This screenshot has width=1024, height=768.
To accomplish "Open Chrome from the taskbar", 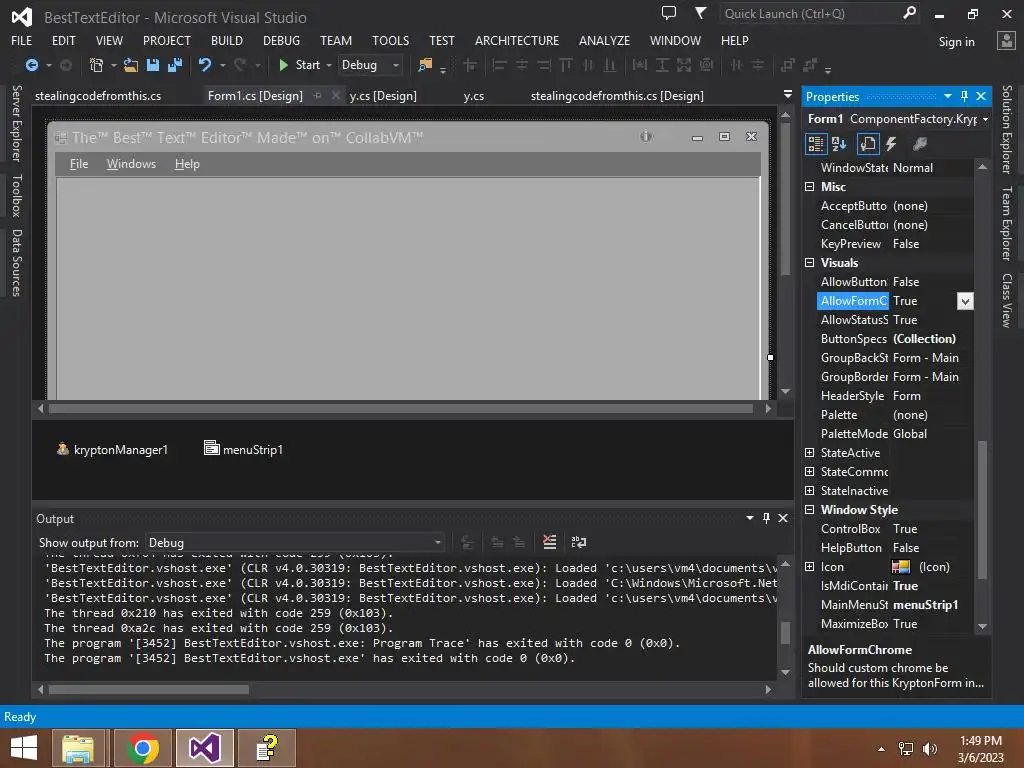I will pos(143,748).
